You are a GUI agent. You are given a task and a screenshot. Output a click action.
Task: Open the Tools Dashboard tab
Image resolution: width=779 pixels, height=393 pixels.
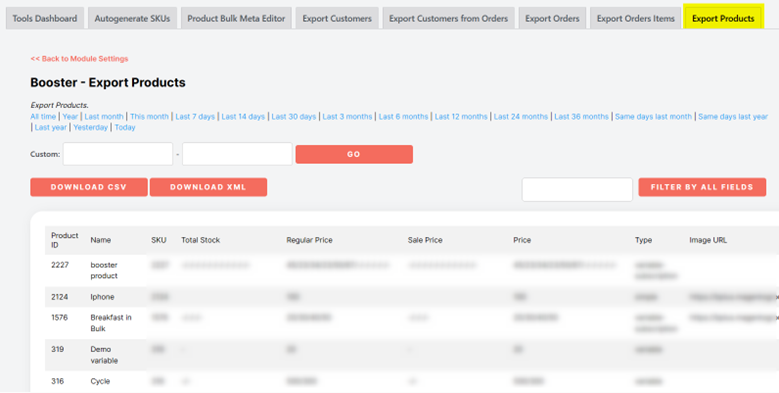[x=45, y=18]
